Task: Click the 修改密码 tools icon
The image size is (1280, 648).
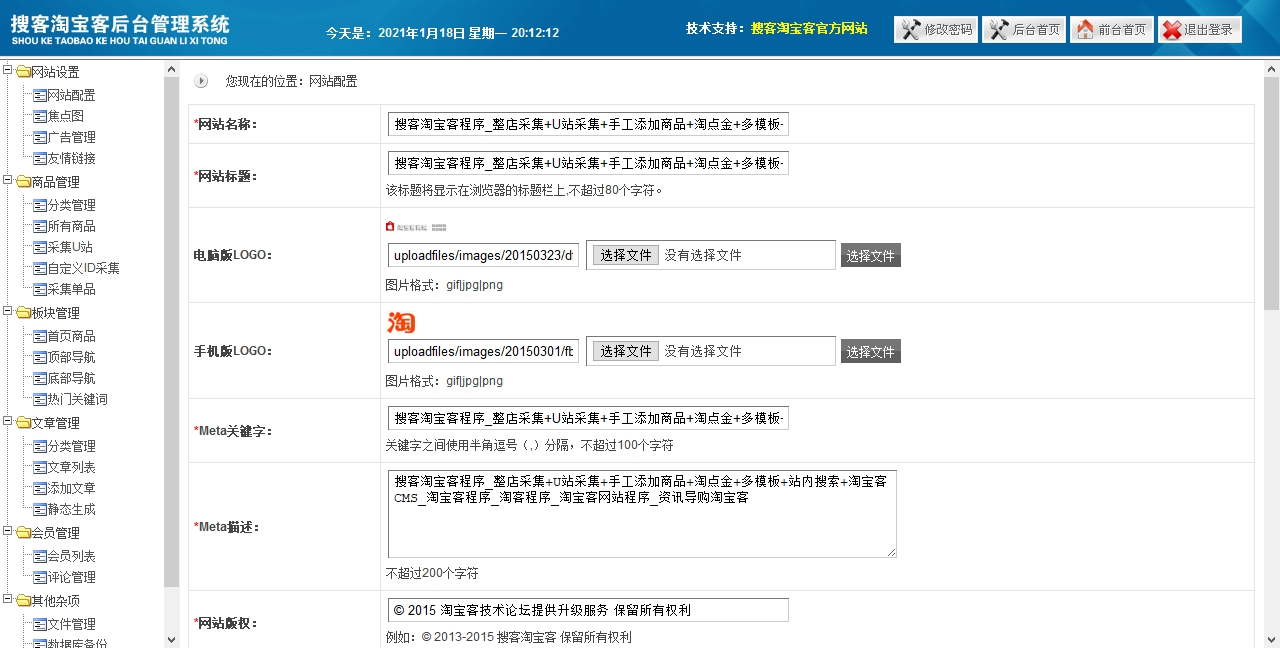Action: click(910, 30)
